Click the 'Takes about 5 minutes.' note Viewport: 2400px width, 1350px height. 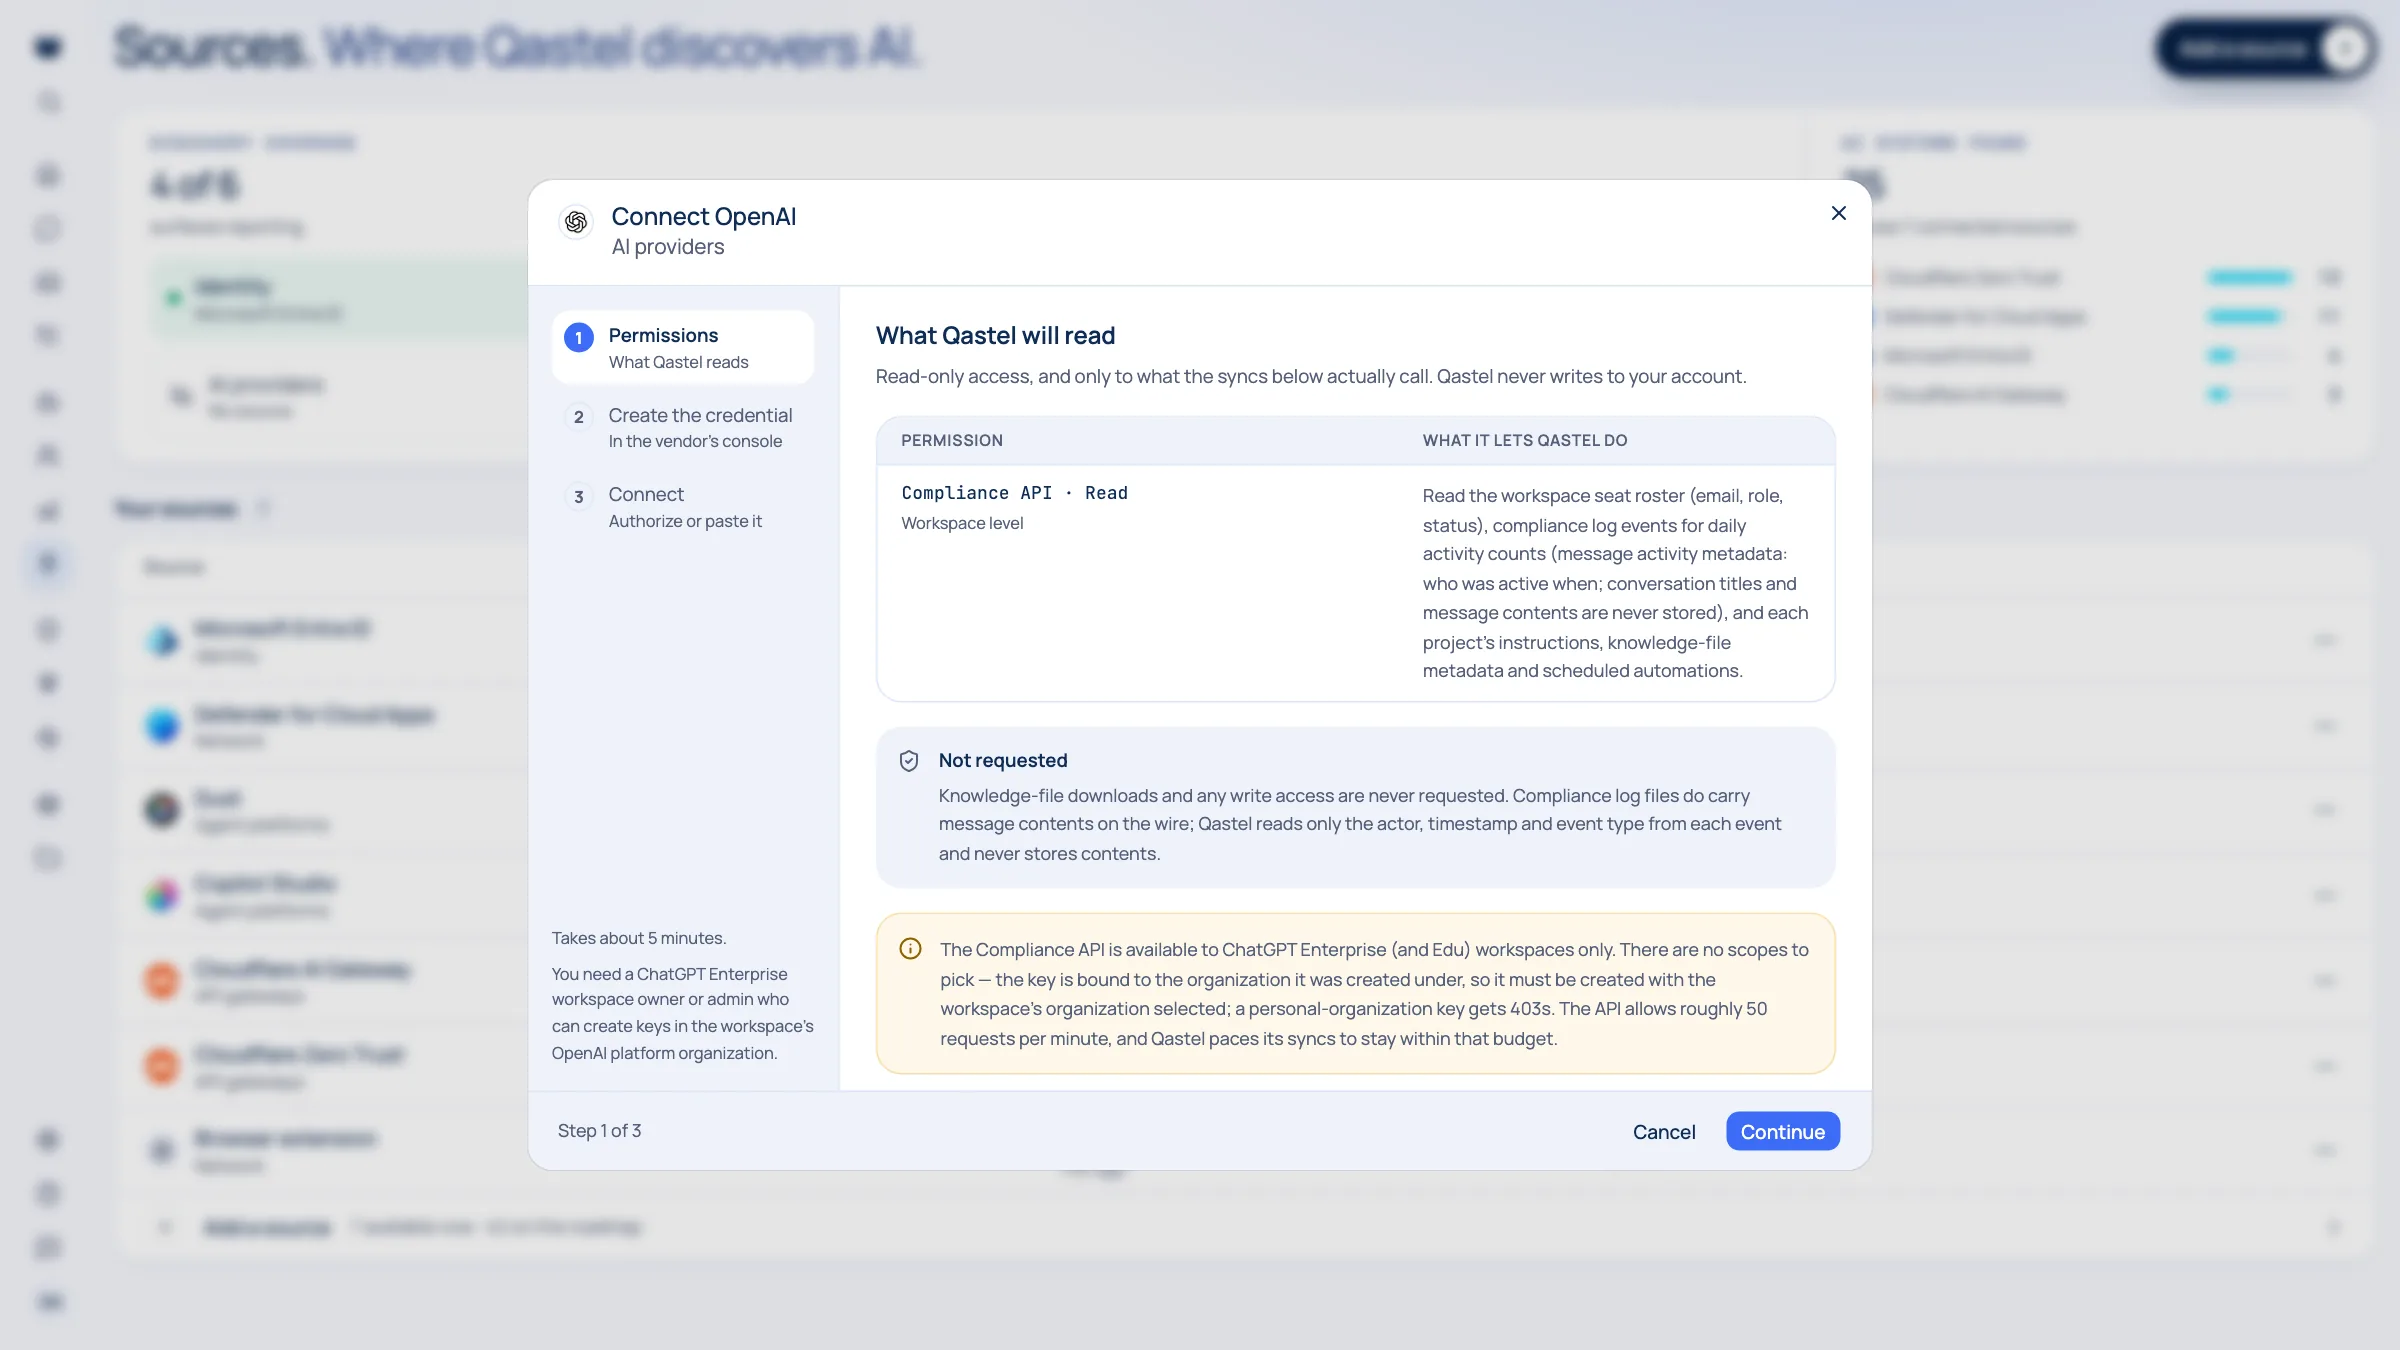pyautogui.click(x=639, y=938)
